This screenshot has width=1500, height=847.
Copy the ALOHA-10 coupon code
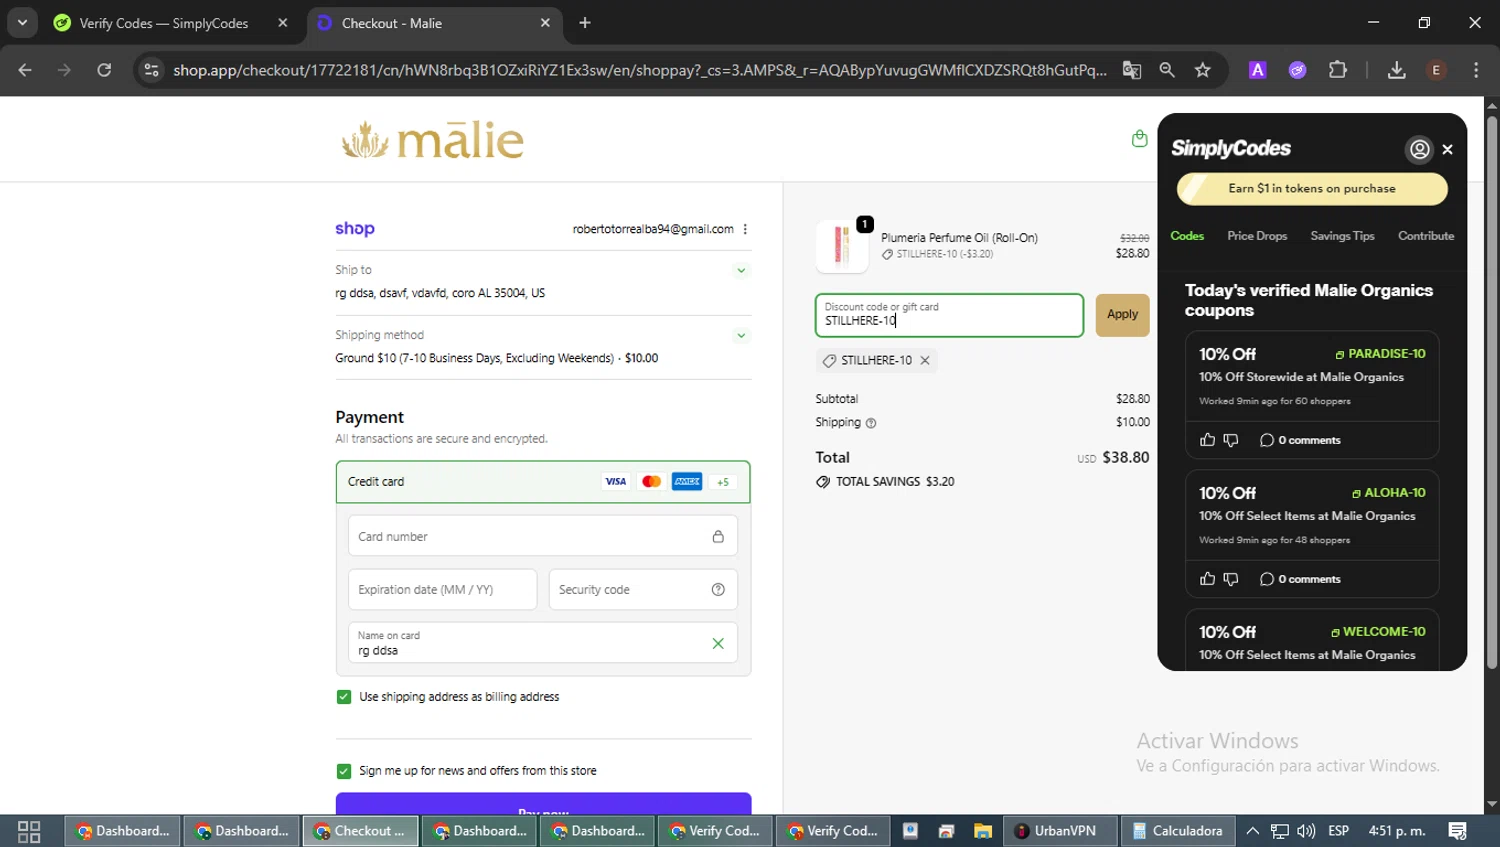[1388, 493]
